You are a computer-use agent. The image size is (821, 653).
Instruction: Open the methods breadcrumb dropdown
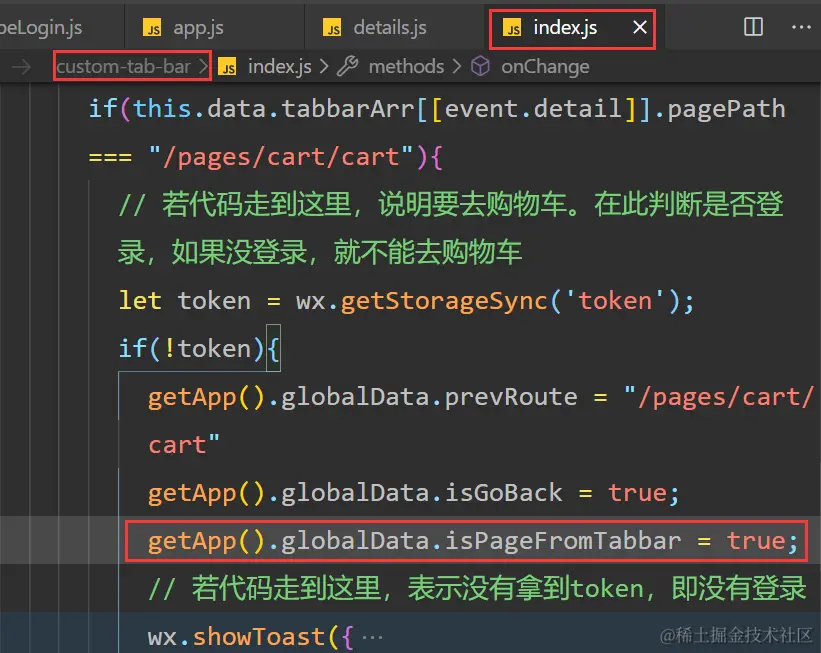coord(406,67)
